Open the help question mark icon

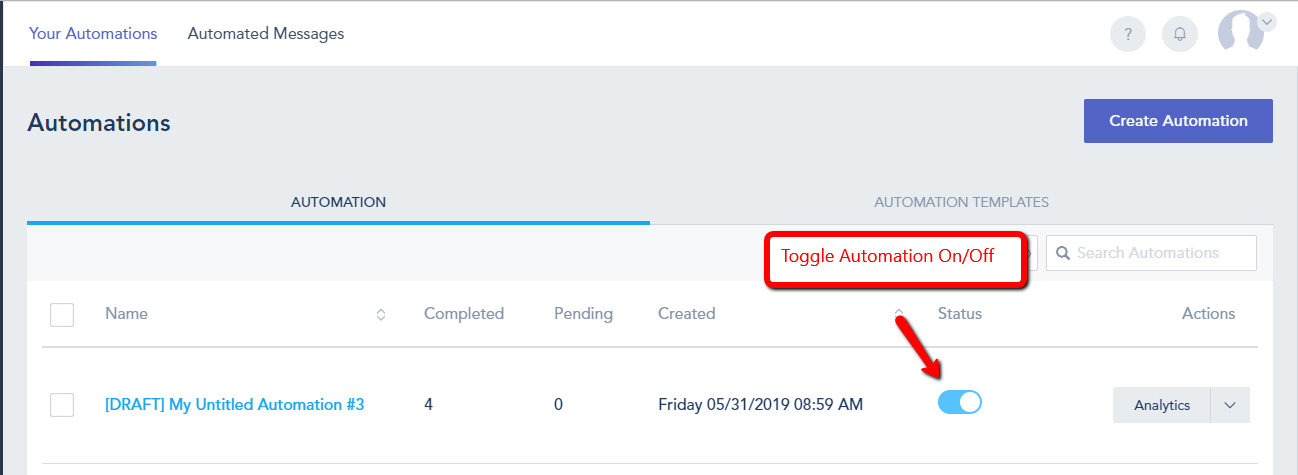[1128, 34]
